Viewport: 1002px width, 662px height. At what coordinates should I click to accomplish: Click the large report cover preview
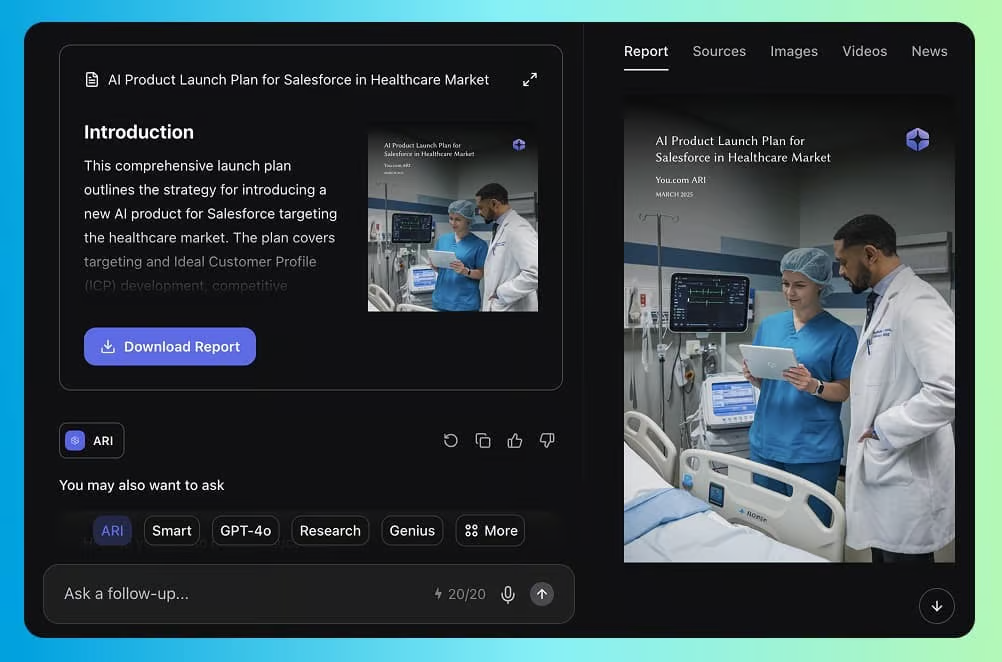(789, 329)
